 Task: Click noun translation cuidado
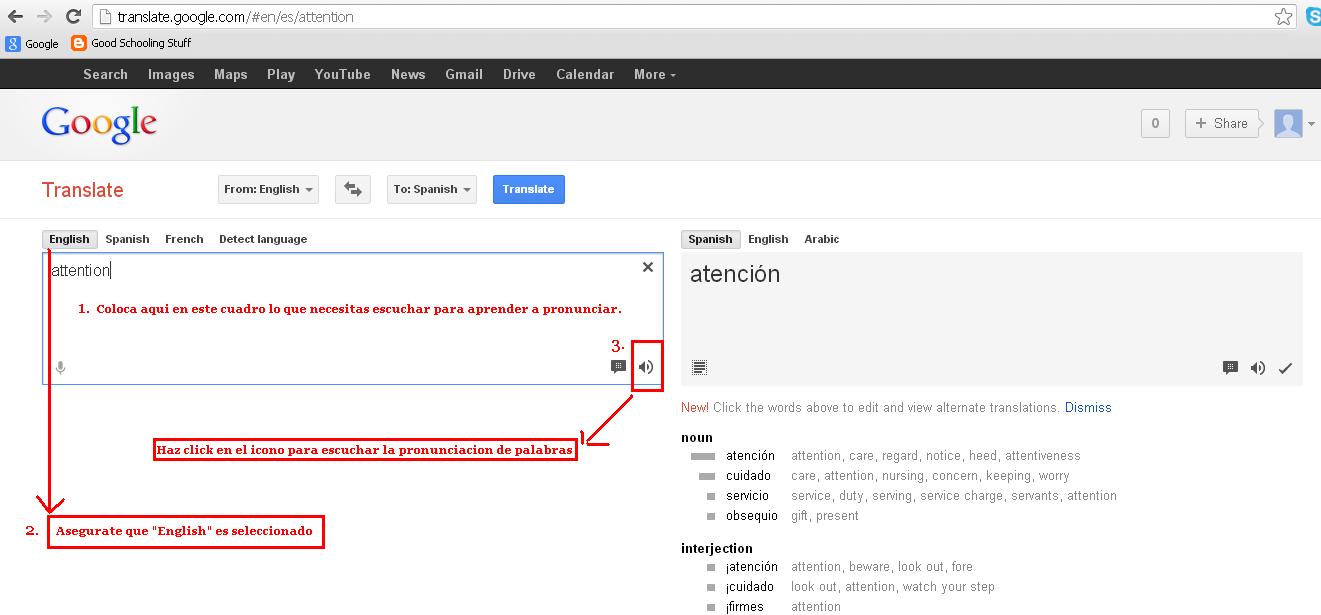748,476
